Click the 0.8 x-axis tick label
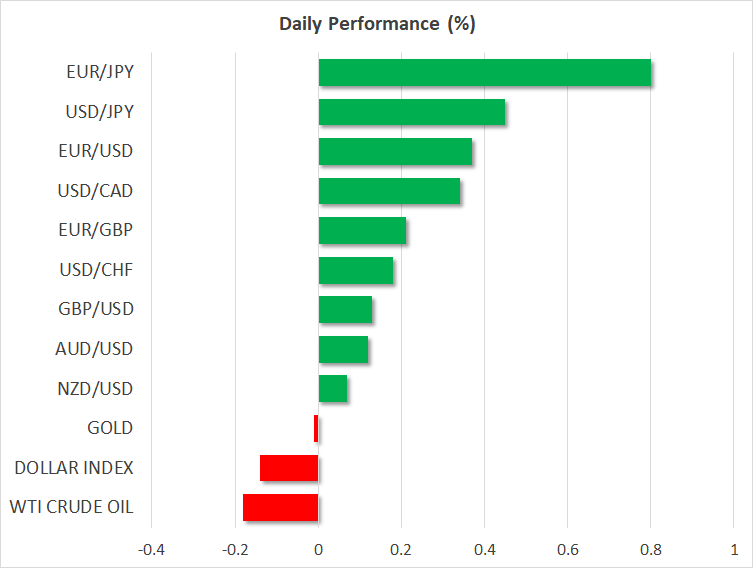753x568 pixels. tap(651, 550)
